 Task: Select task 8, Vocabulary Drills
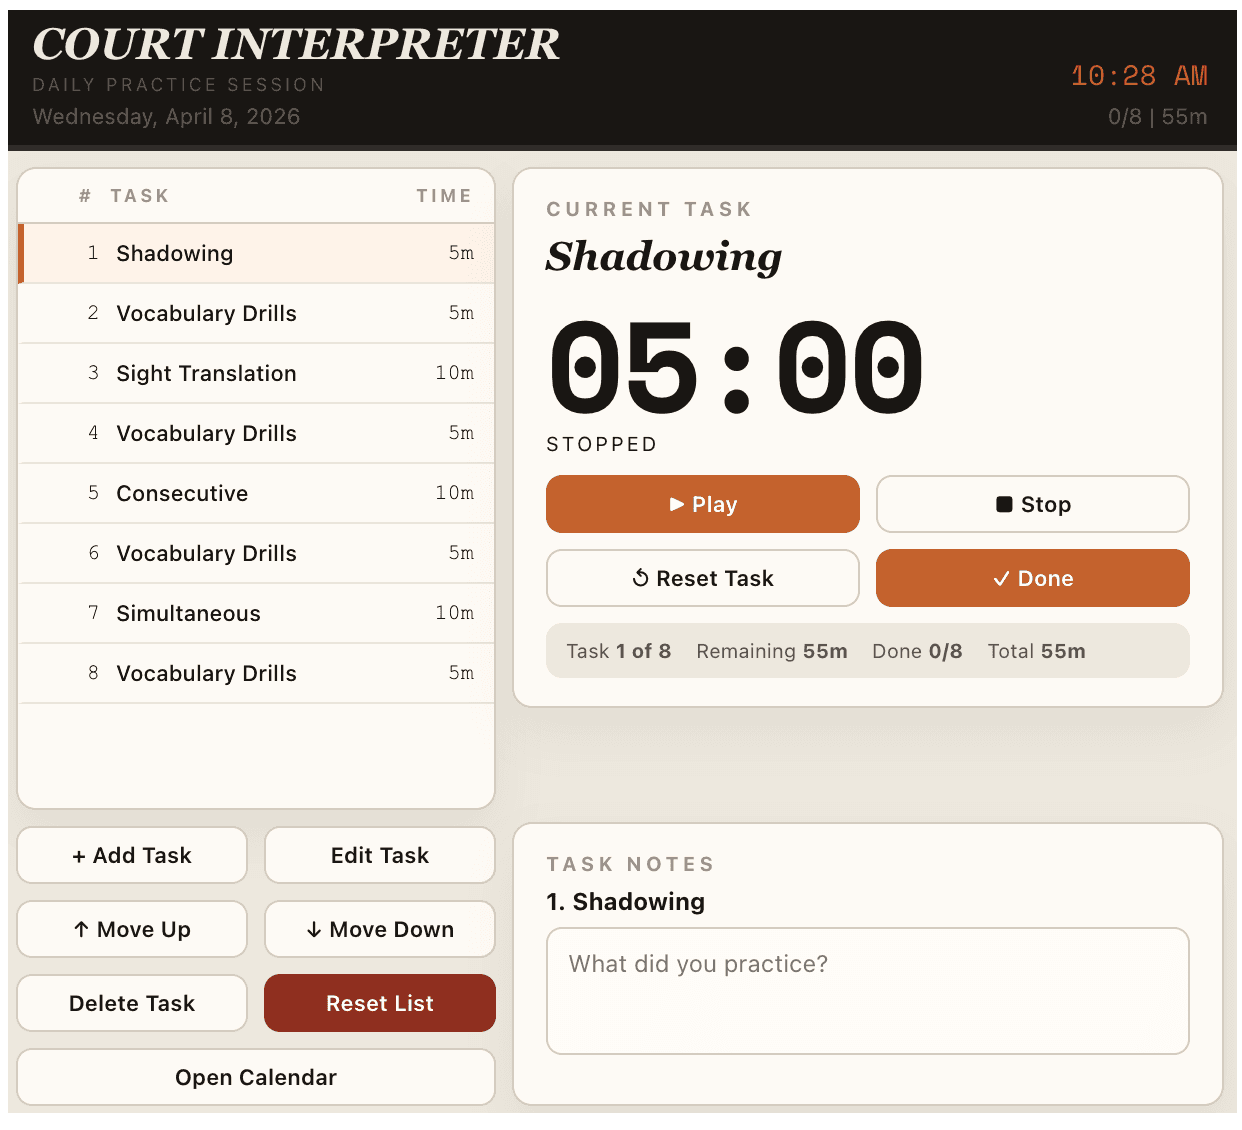[x=256, y=673]
